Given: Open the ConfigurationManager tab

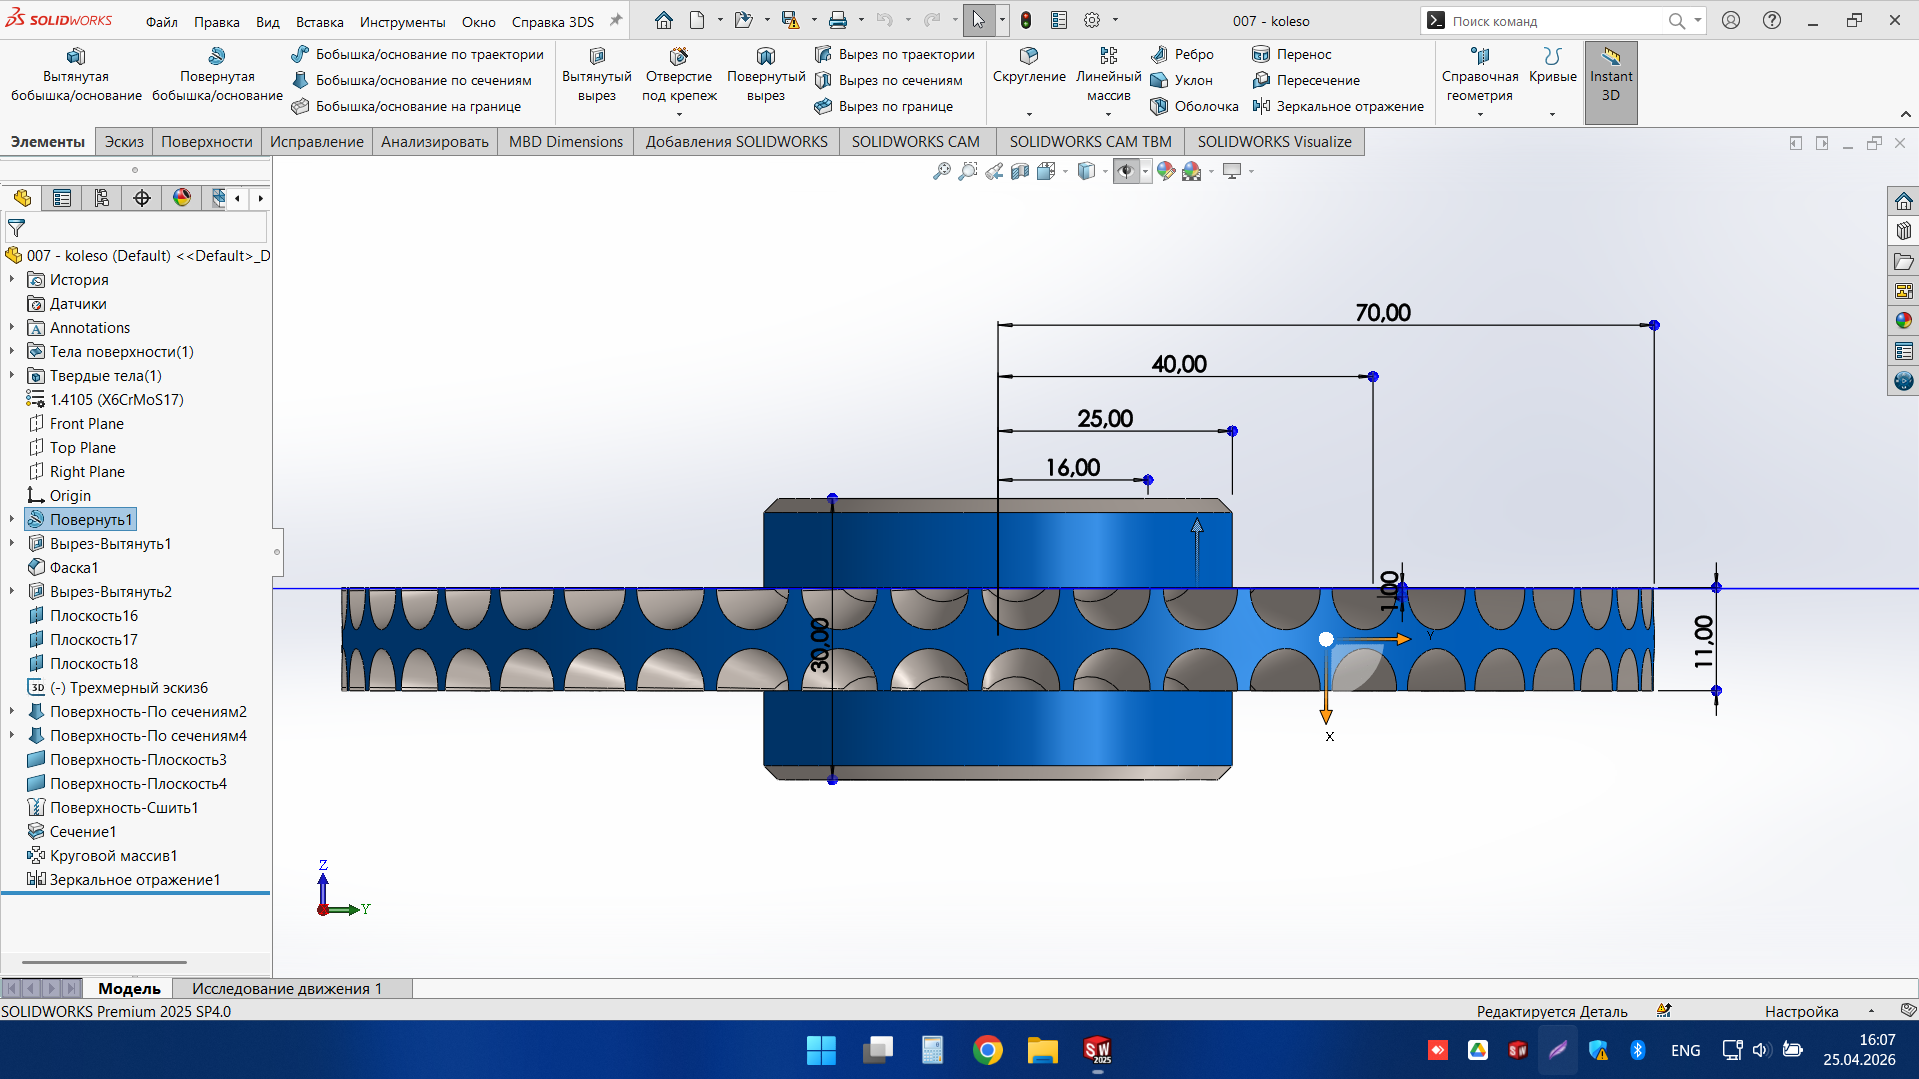Looking at the screenshot, I should [102, 198].
